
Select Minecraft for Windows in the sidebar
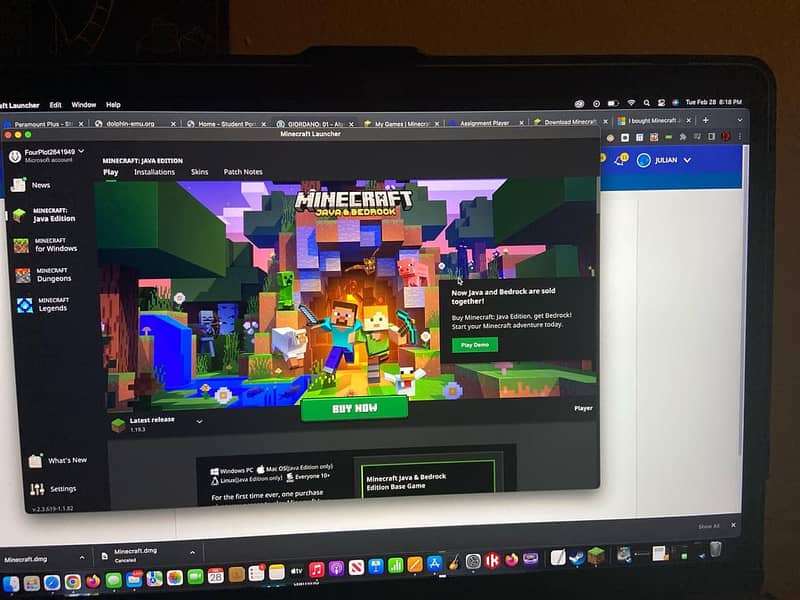46,245
